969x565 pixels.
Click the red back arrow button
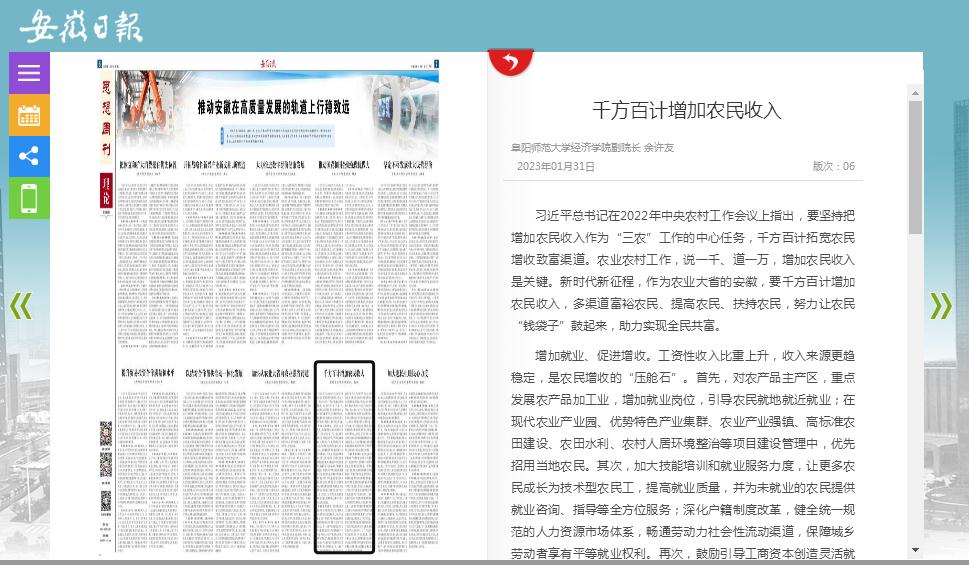[x=511, y=63]
